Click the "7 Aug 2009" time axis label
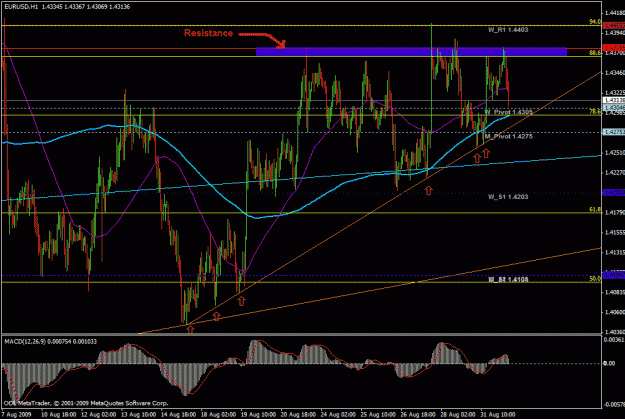Viewport: 625px width, 419px height. [16, 414]
